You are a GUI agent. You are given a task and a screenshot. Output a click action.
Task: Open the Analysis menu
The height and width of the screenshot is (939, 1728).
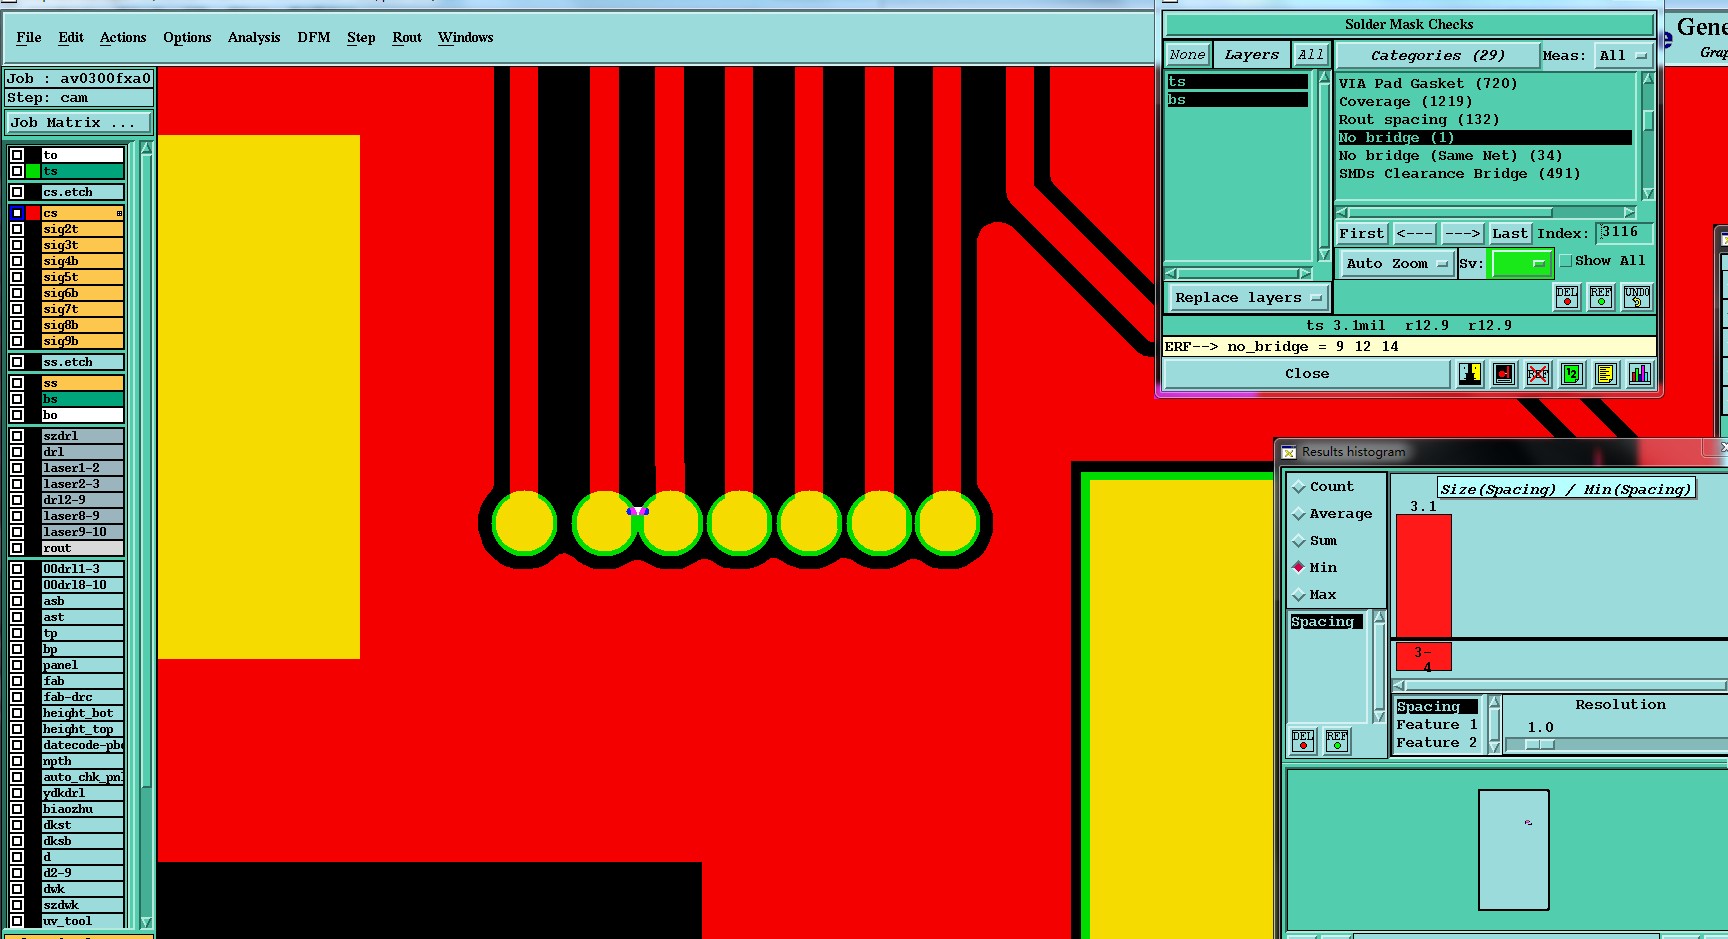point(254,38)
